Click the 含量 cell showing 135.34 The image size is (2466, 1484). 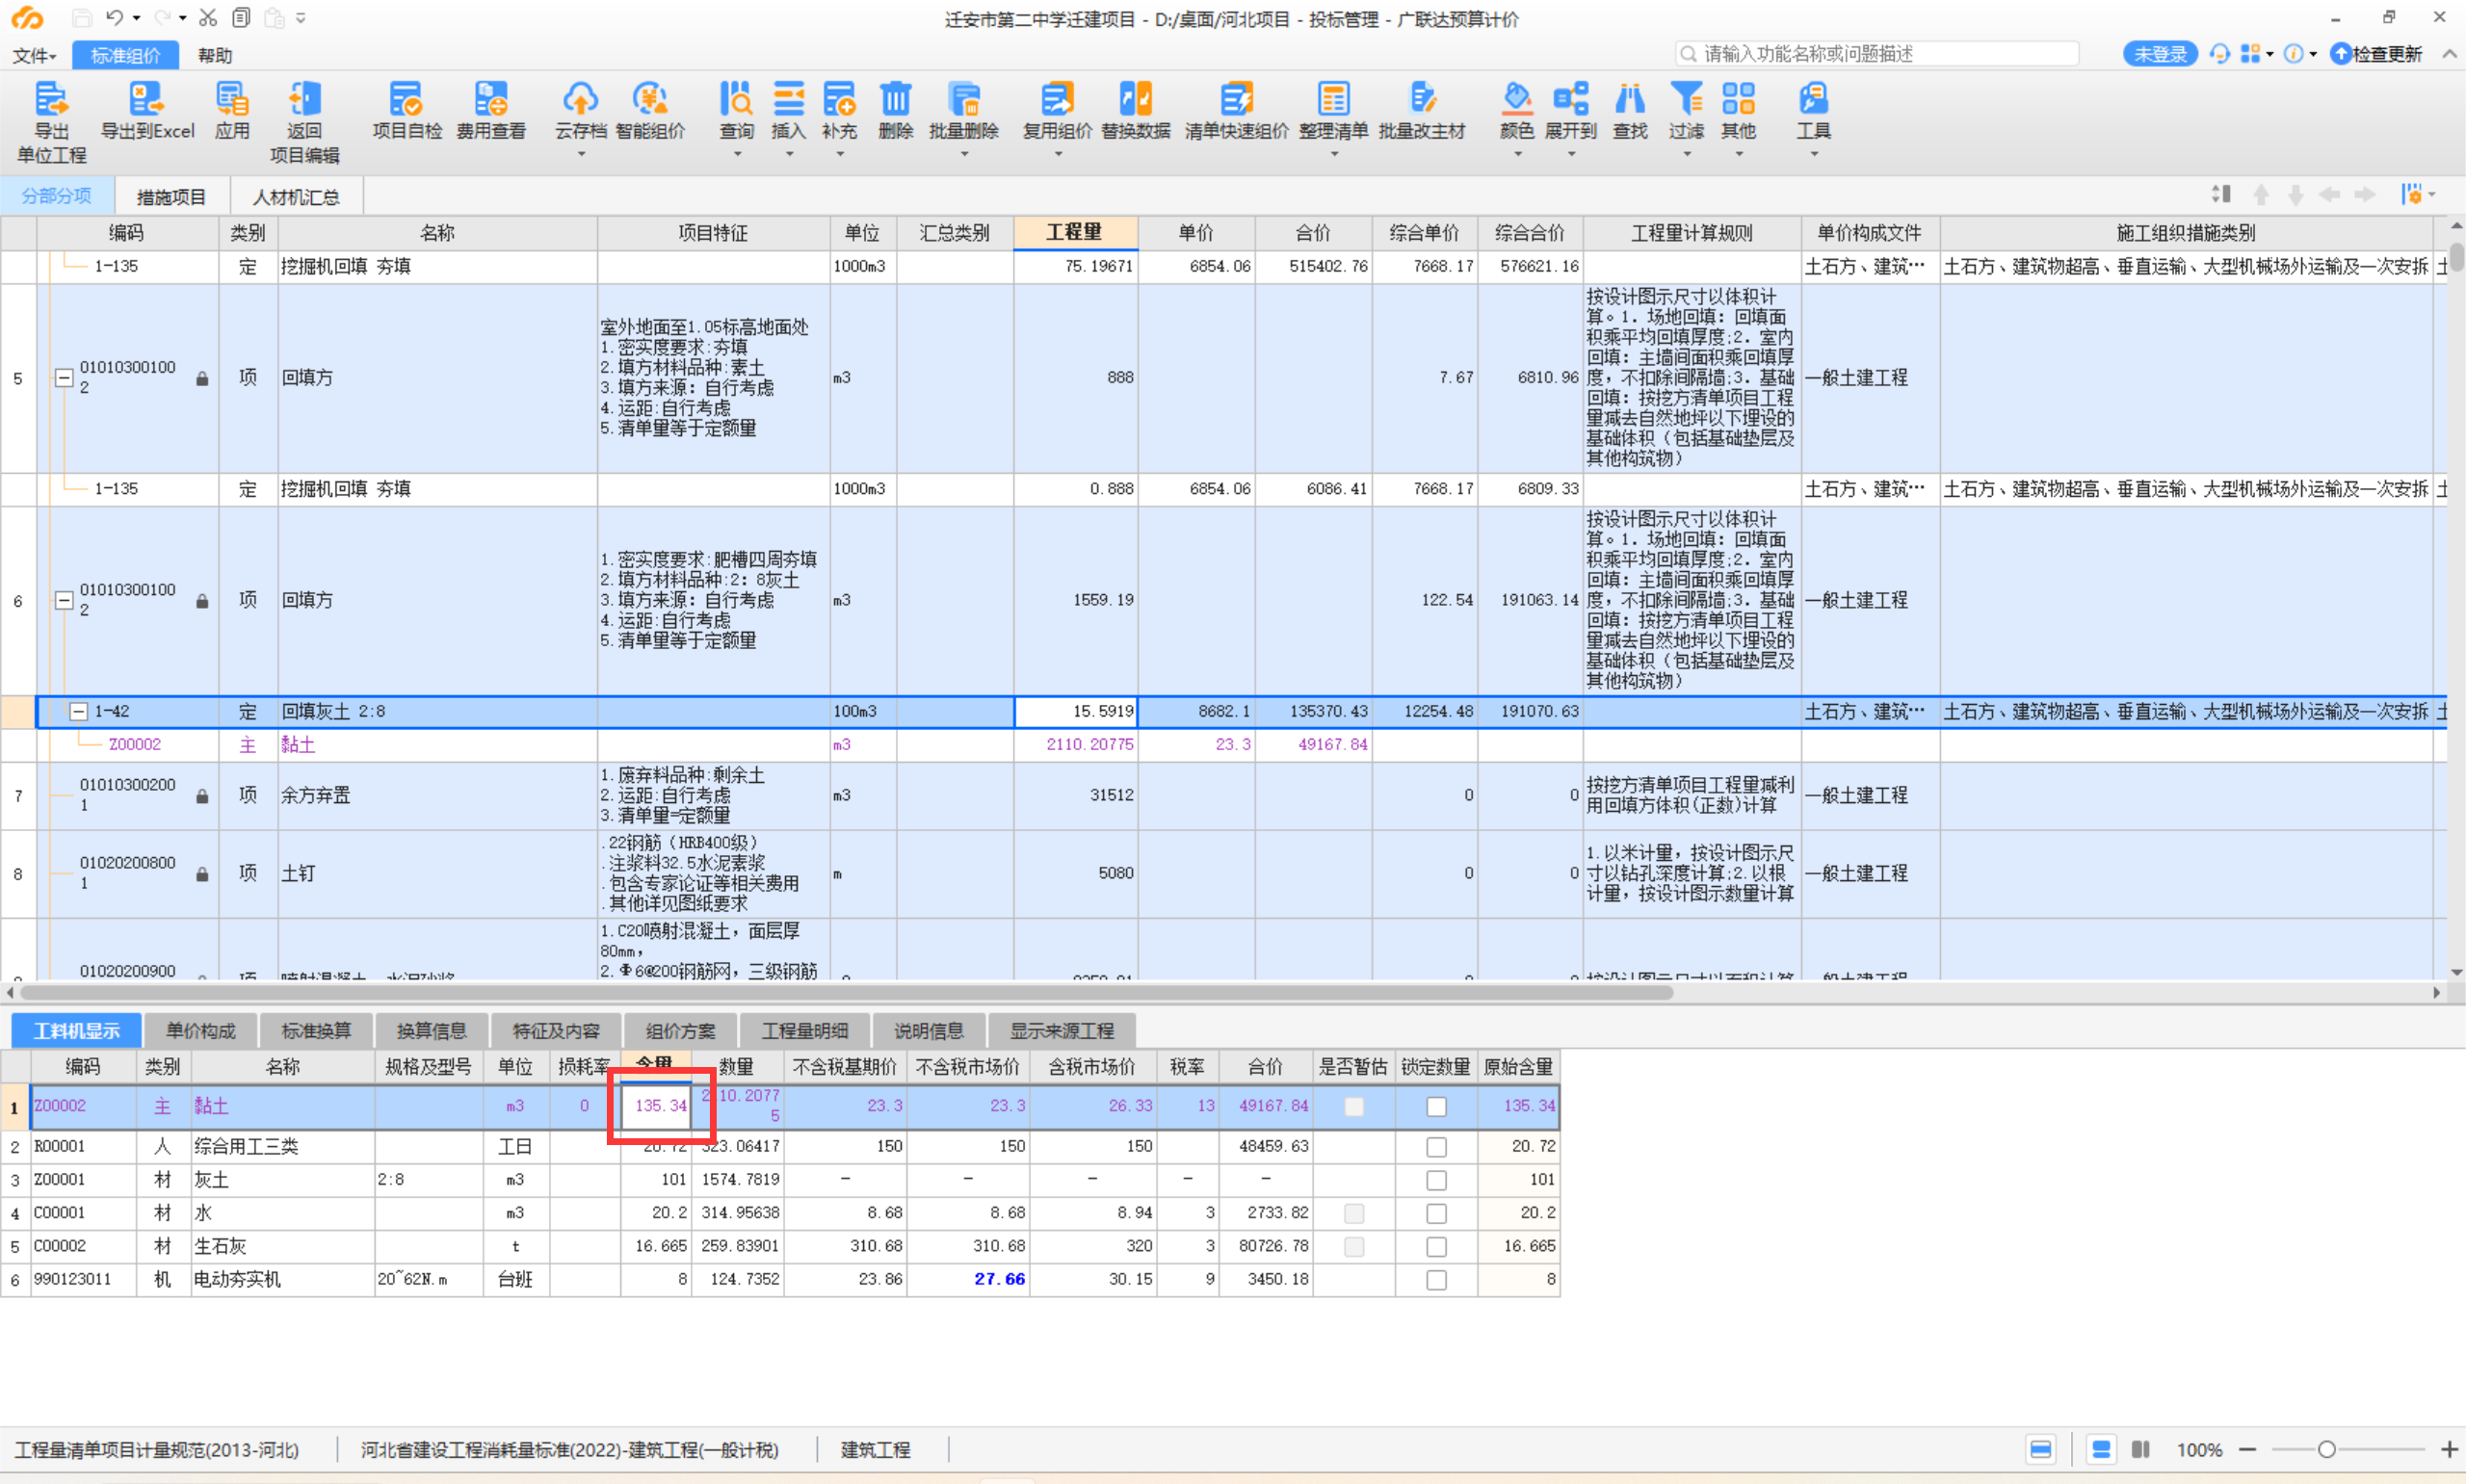(x=656, y=1106)
